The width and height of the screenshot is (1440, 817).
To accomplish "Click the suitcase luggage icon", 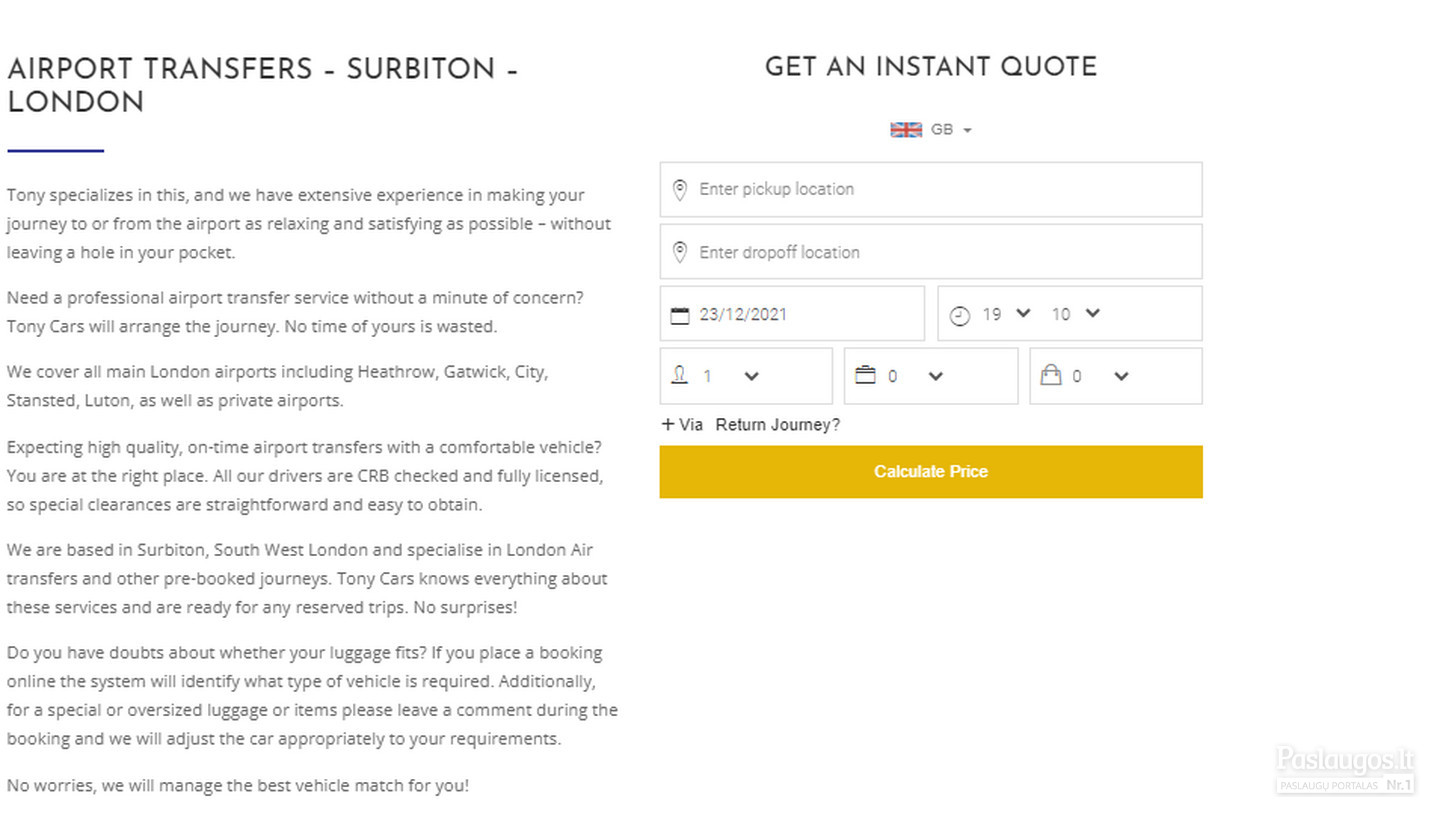I will [x=865, y=375].
